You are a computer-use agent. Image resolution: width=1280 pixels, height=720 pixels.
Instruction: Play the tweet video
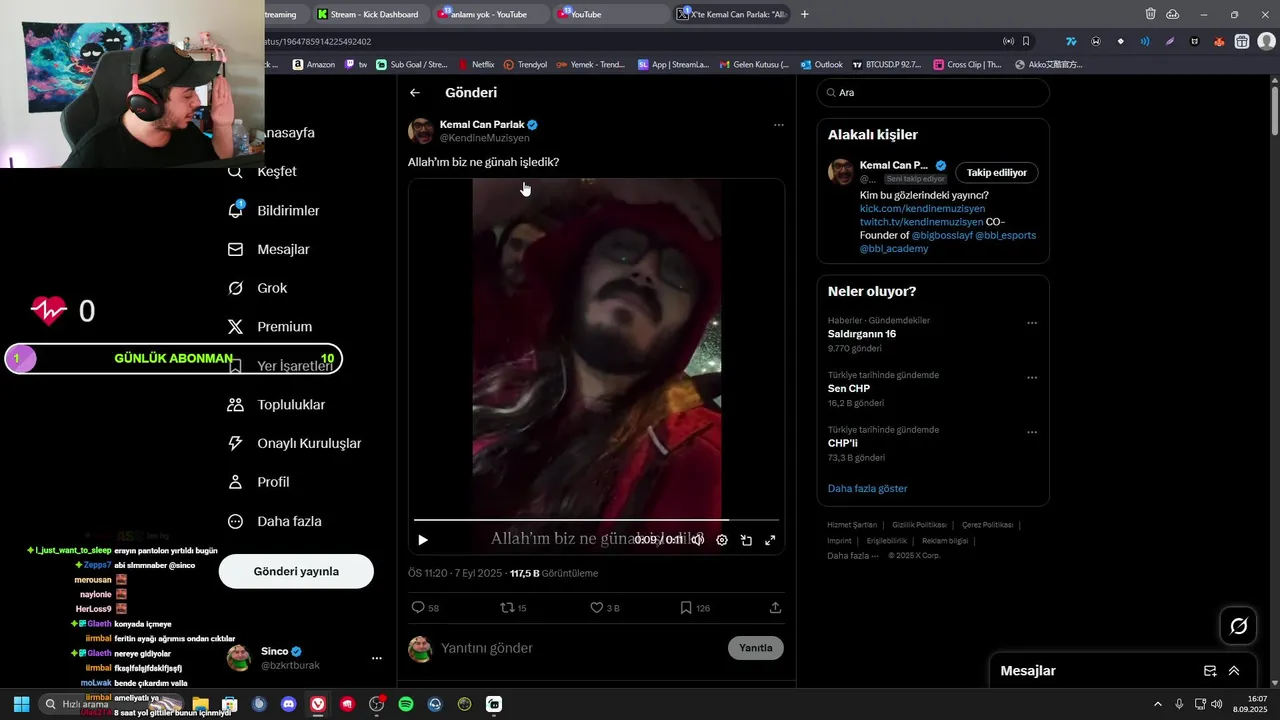[423, 540]
